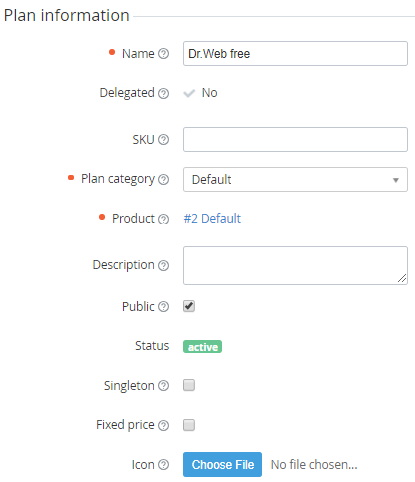Focus the empty SKU input field

click(x=295, y=139)
